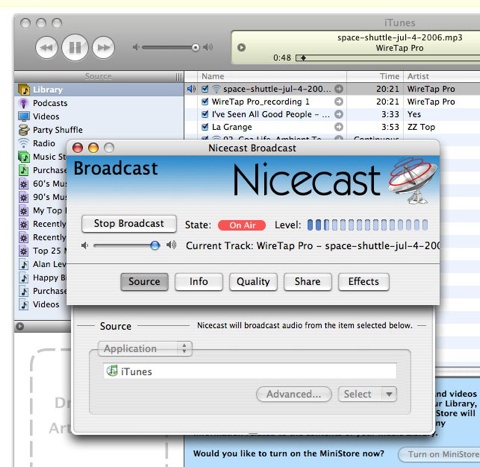The width and height of the screenshot is (480, 467).
Task: Open Podcasts in the source list
Action: pyautogui.click(x=50, y=103)
